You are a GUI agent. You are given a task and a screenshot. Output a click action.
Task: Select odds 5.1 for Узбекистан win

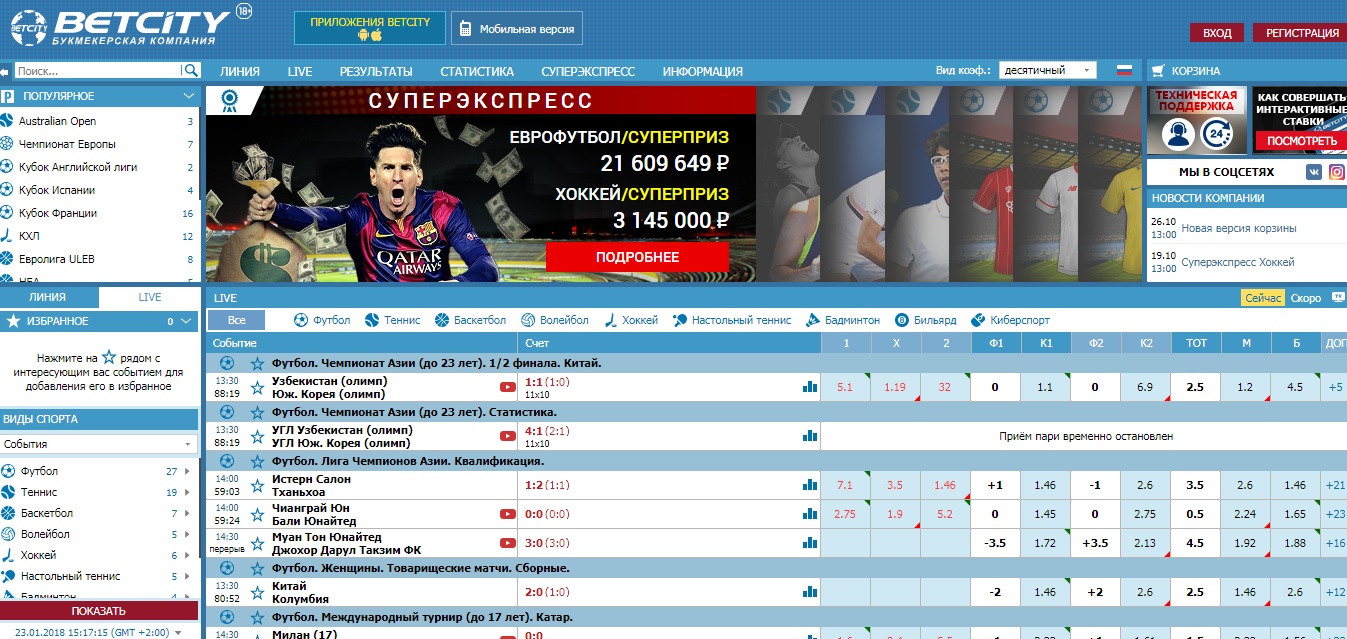pyautogui.click(x=845, y=387)
